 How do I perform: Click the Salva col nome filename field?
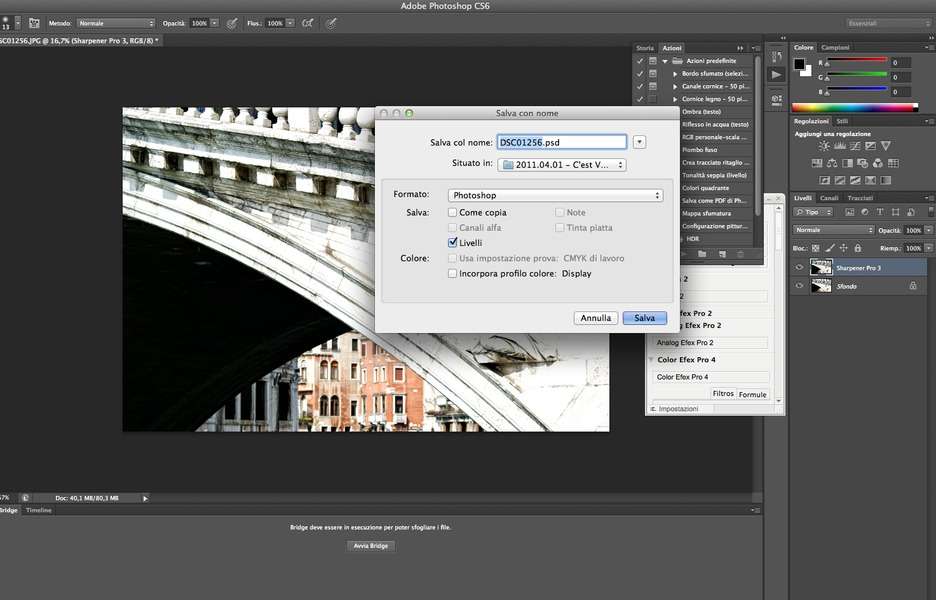tap(561, 142)
